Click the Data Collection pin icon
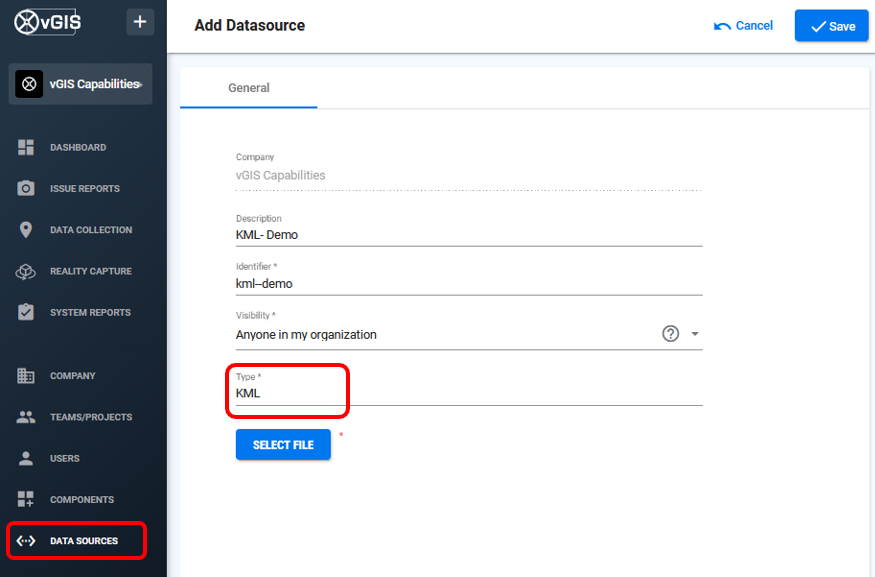 tap(26, 230)
